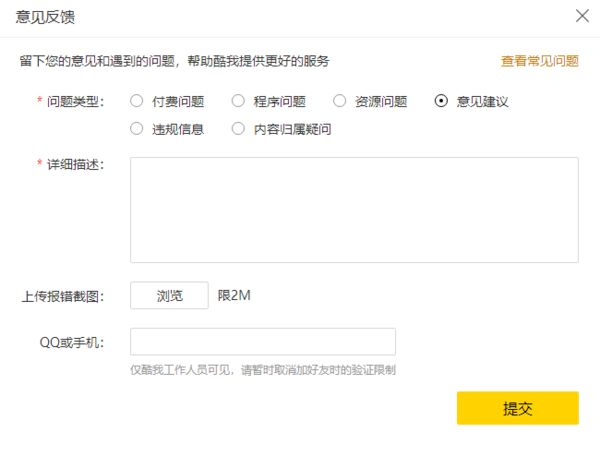
Task: Click the hint text below the QQ field
Action: 263,369
